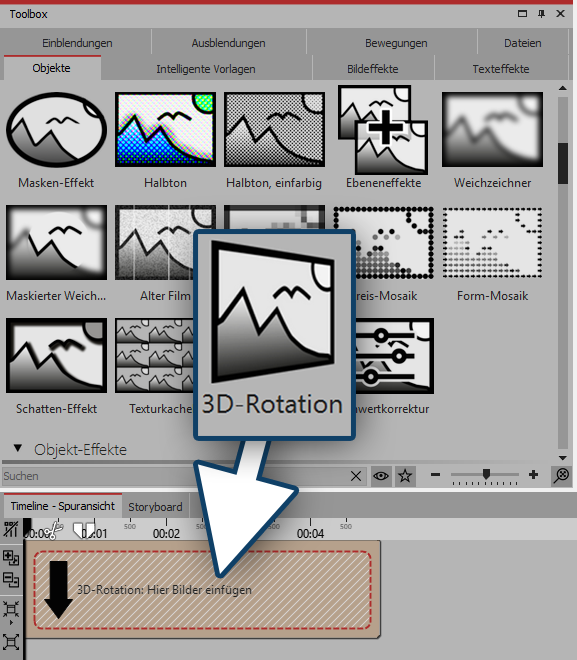
Task: Select the Maskierter Weichzeichner effect
Action: tap(56, 242)
